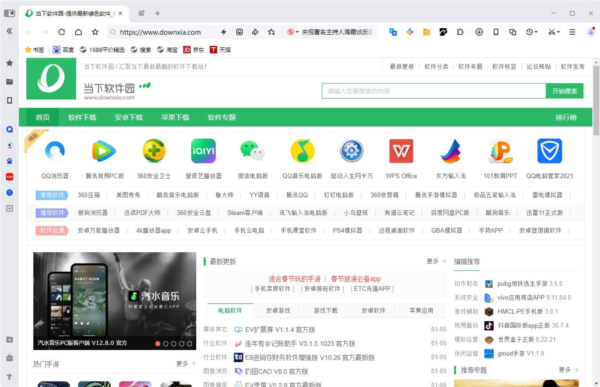
Task: Open the 软件分类 top link
Action: click(436, 67)
